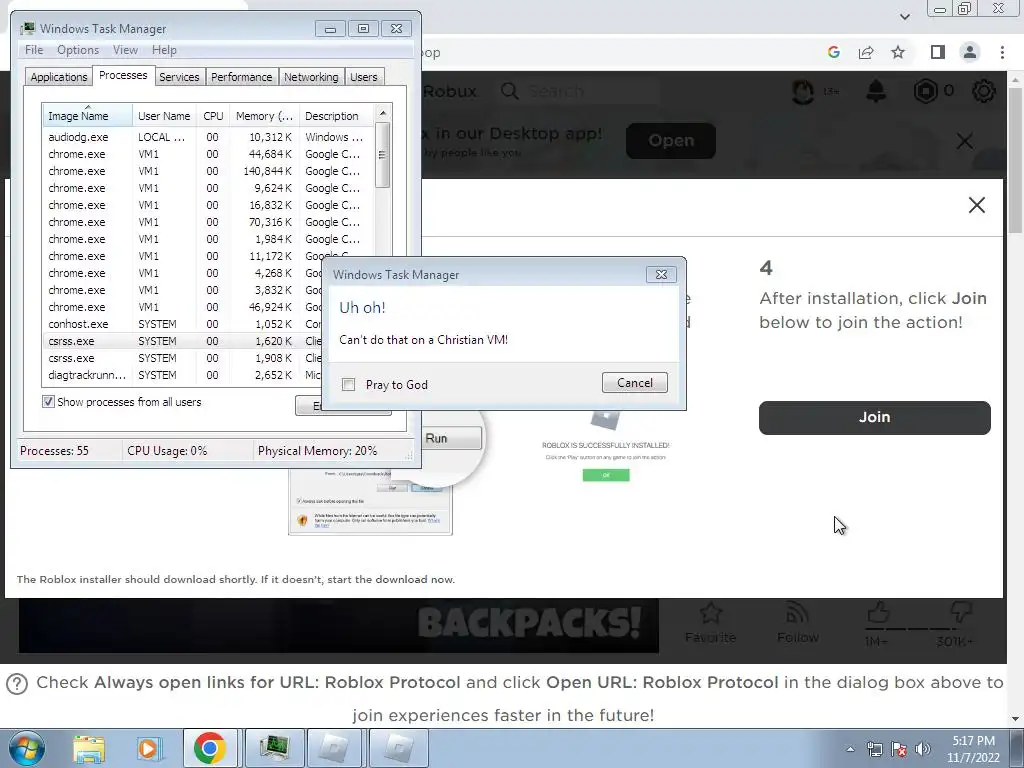Image resolution: width=1024 pixels, height=768 pixels.
Task: Toggle Chrome side panel icon
Action: tap(937, 52)
